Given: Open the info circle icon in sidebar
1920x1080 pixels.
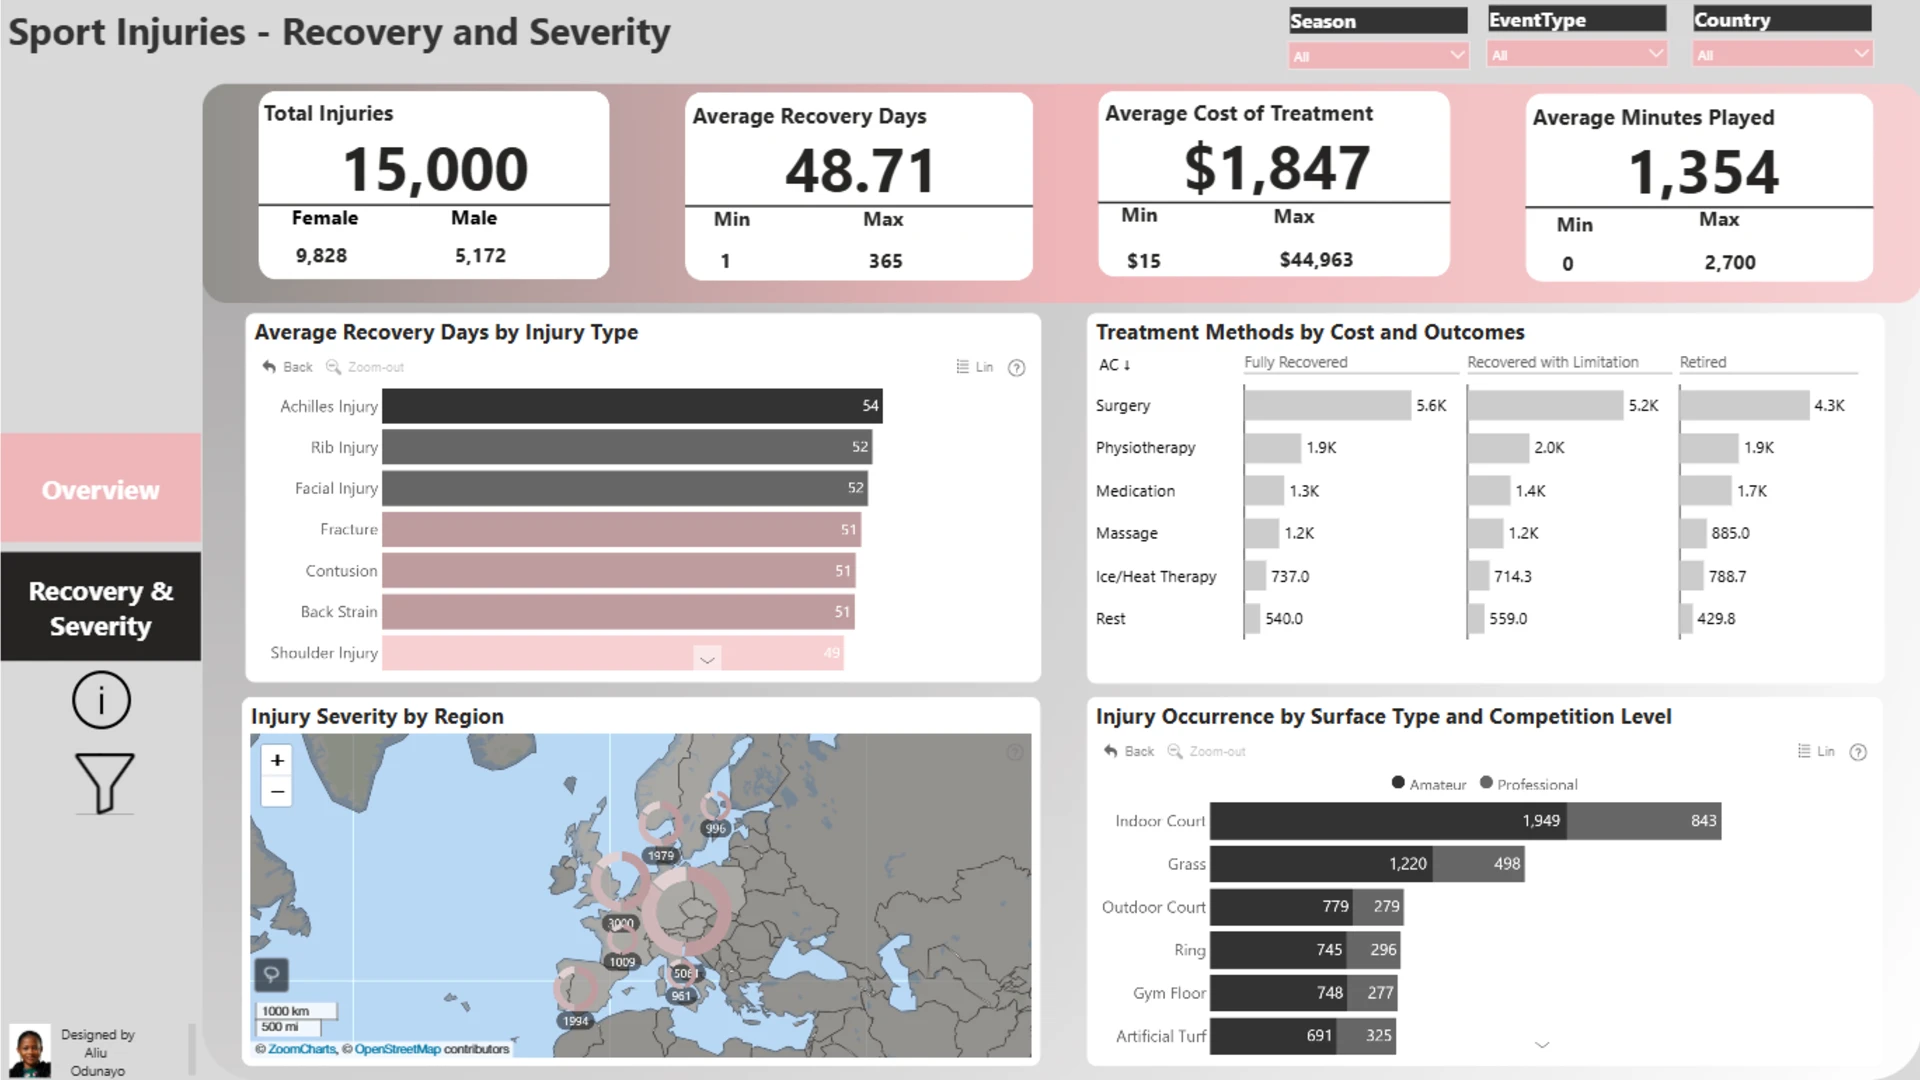Looking at the screenshot, I should [101, 700].
